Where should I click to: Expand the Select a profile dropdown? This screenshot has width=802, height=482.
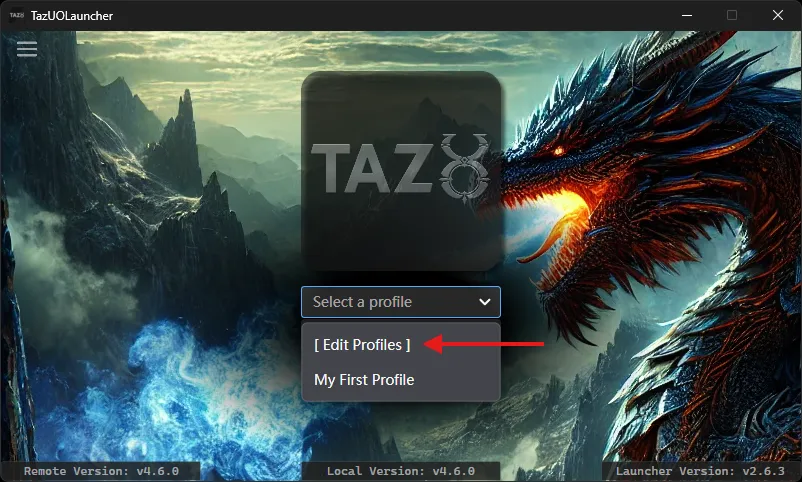(400, 302)
